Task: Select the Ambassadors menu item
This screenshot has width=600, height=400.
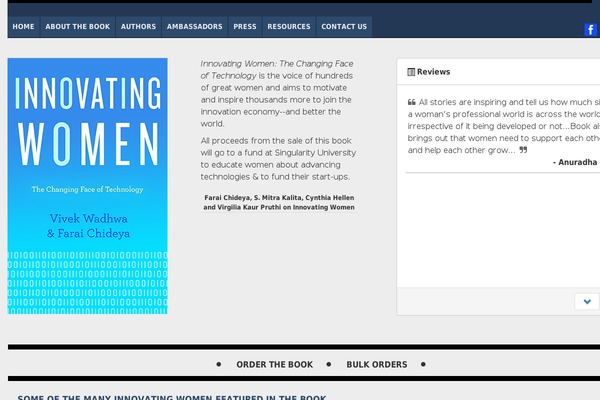Action: [194, 27]
